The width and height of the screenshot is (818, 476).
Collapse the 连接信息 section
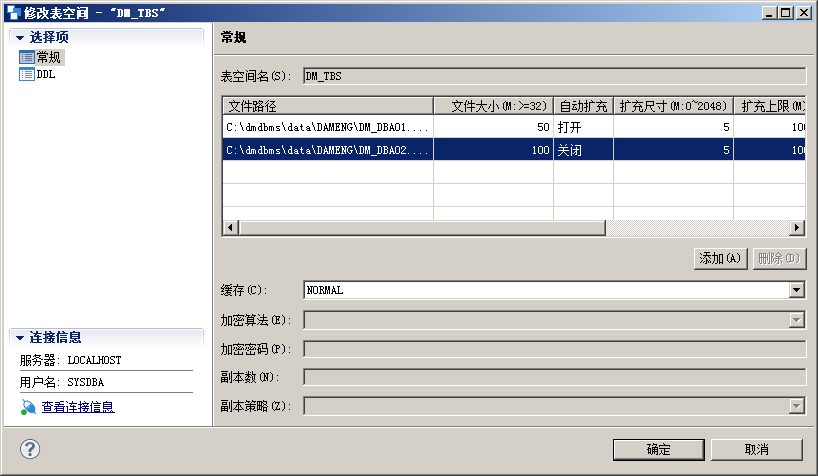[20, 338]
